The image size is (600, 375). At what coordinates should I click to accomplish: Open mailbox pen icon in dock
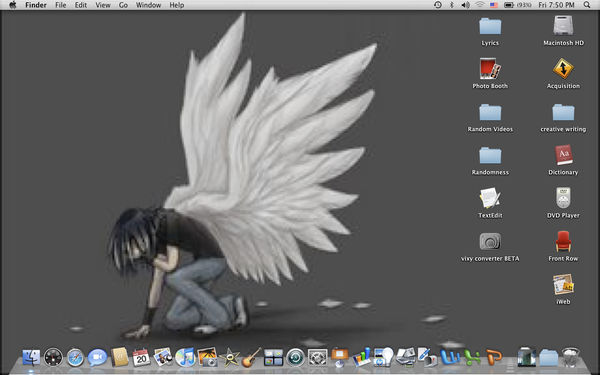coord(427,357)
